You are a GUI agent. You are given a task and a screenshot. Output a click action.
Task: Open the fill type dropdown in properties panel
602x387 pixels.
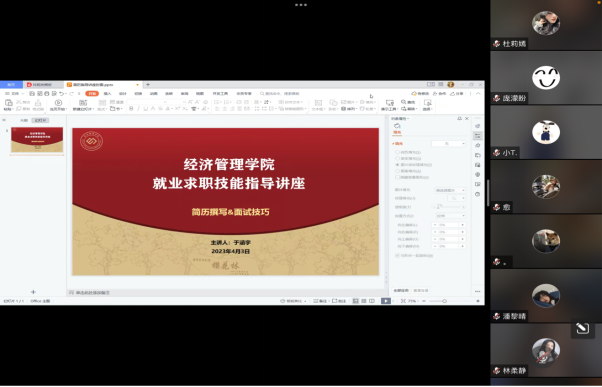click(448, 144)
